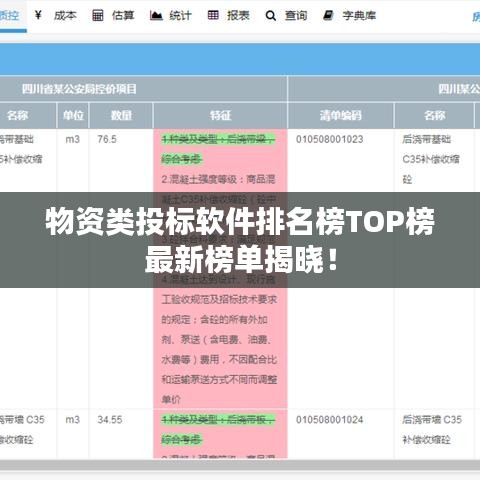Switch to the 统计 tab
Image resolution: width=480 pixels, height=480 pixels.
tap(180, 15)
